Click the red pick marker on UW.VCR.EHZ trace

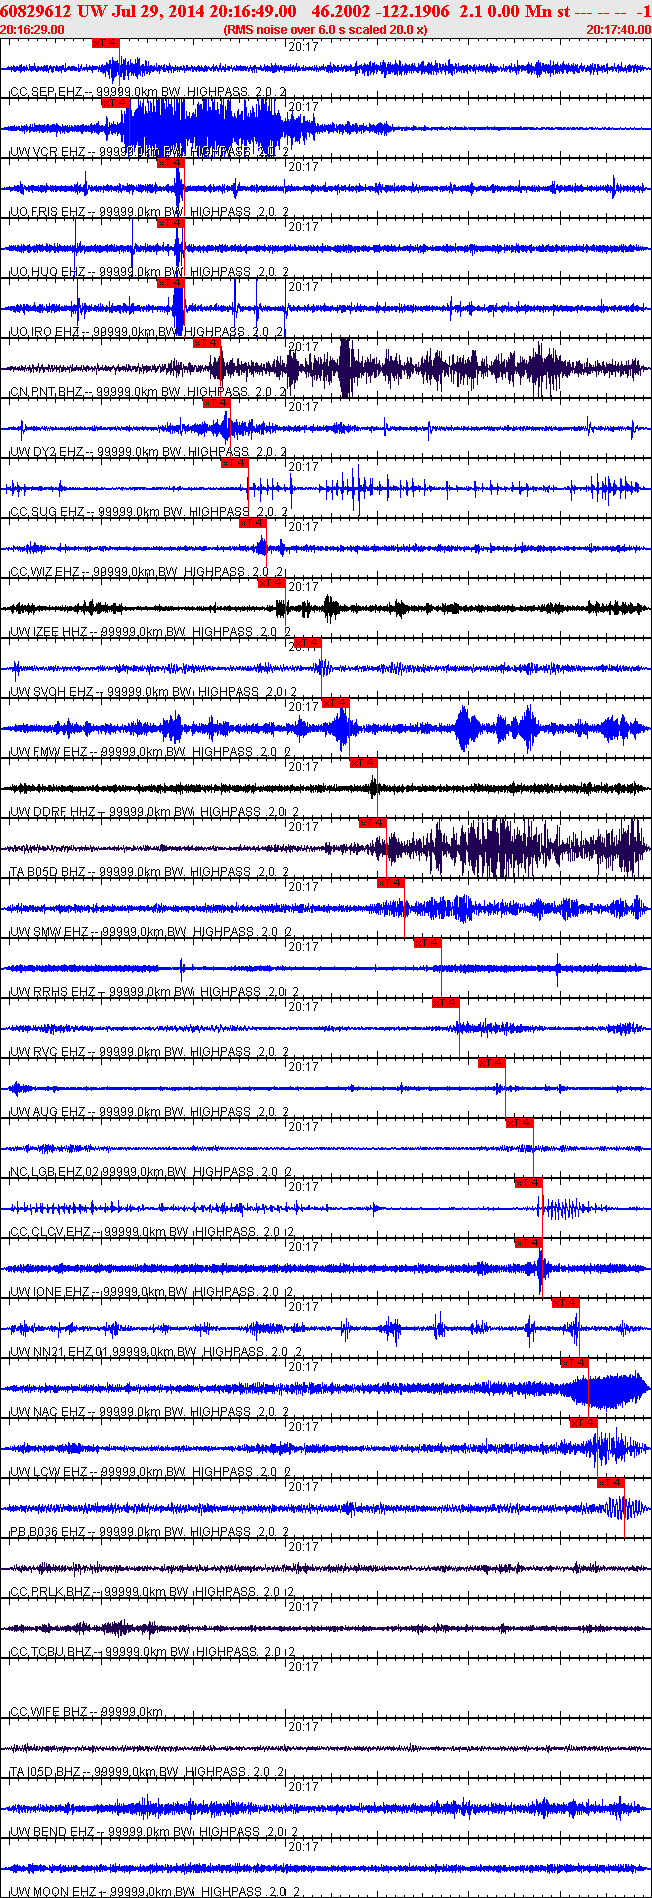pos(115,103)
